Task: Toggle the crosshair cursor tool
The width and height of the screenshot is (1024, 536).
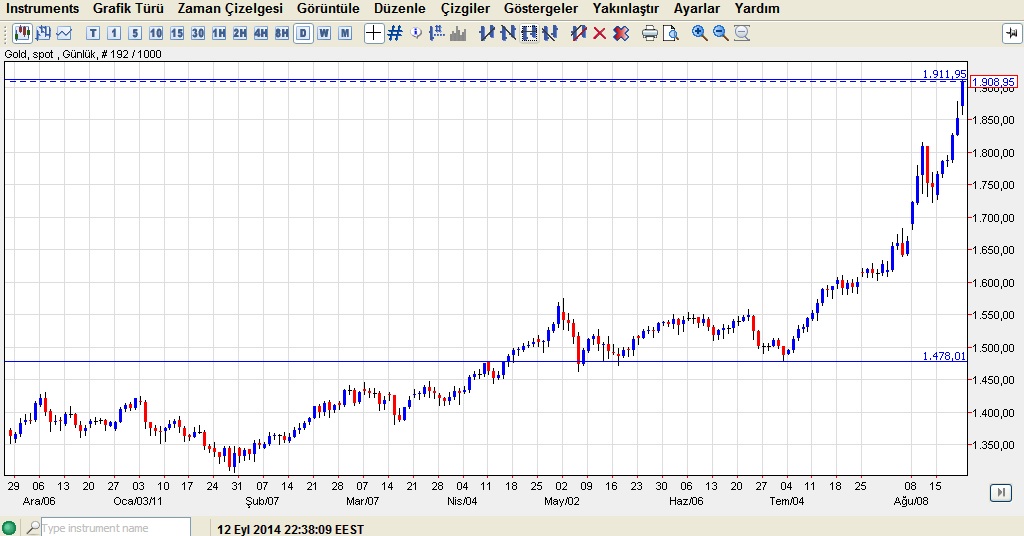Action: pos(374,33)
